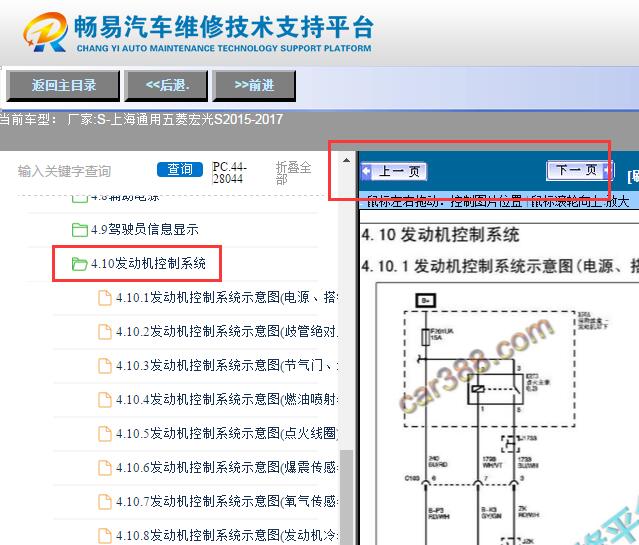Viewport: 639px width, 545px height.
Task: Click the file icon beside 4.10.2
Action: click(105, 332)
